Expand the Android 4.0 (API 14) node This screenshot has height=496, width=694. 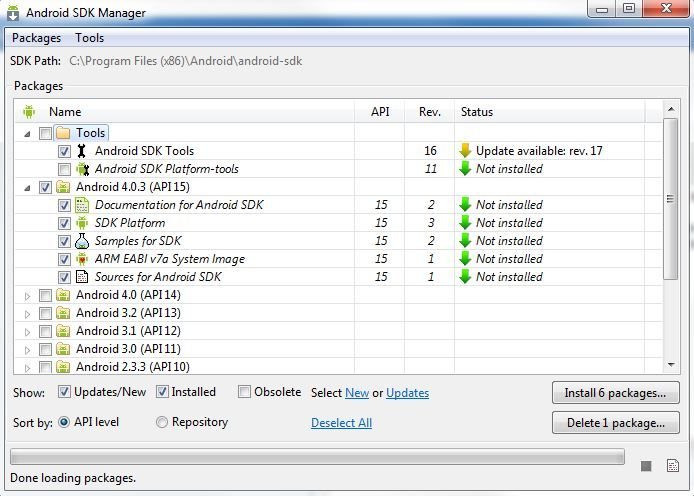click(x=27, y=296)
